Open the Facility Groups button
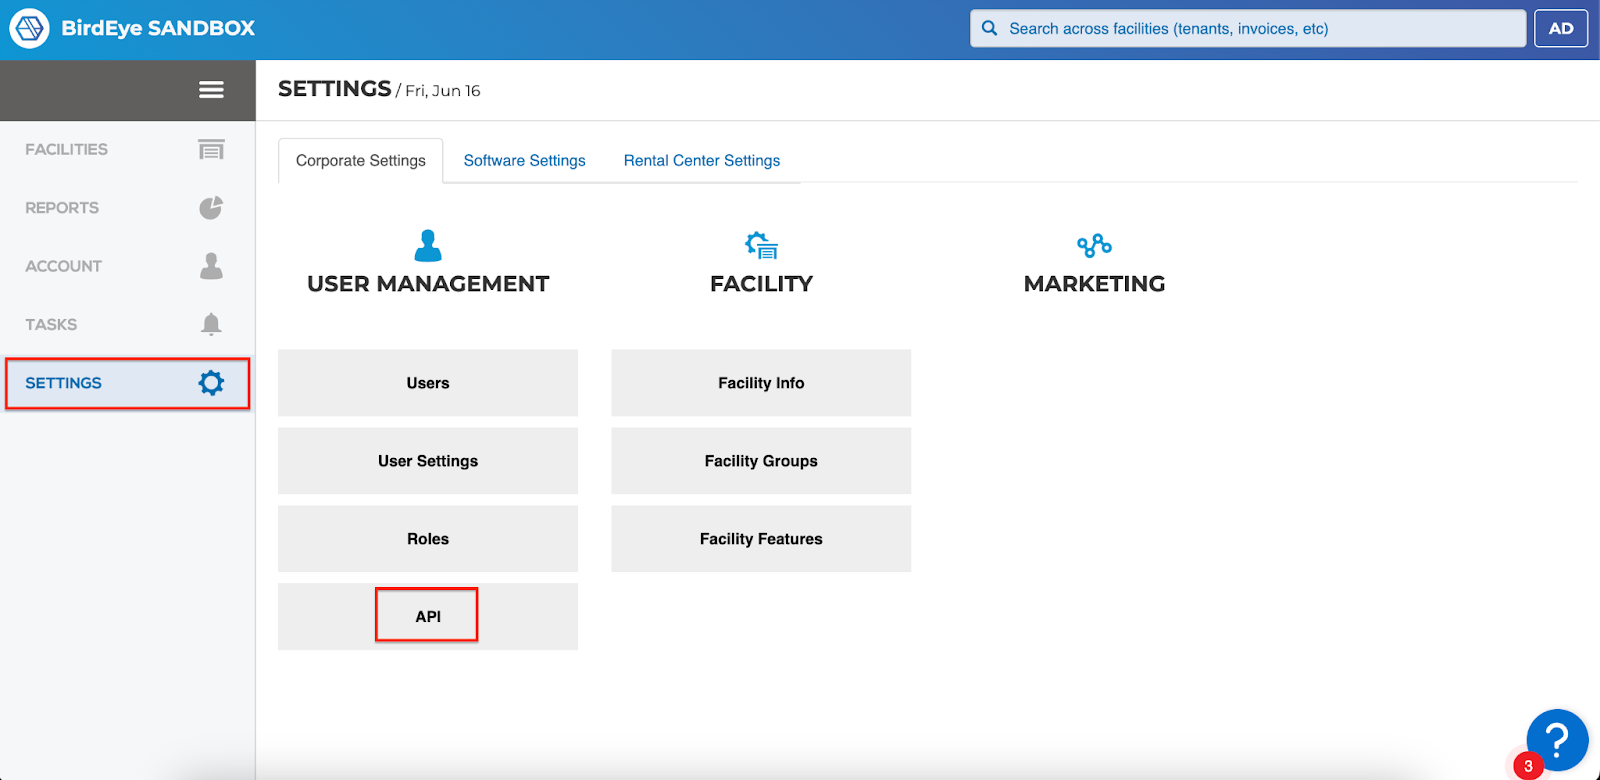The image size is (1600, 780). click(x=761, y=461)
